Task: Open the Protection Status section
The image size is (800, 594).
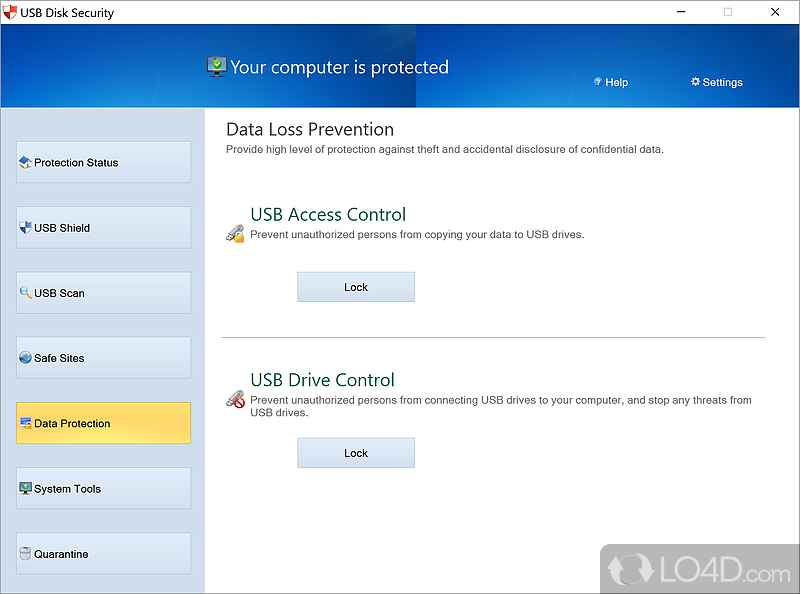Action: pos(104,162)
